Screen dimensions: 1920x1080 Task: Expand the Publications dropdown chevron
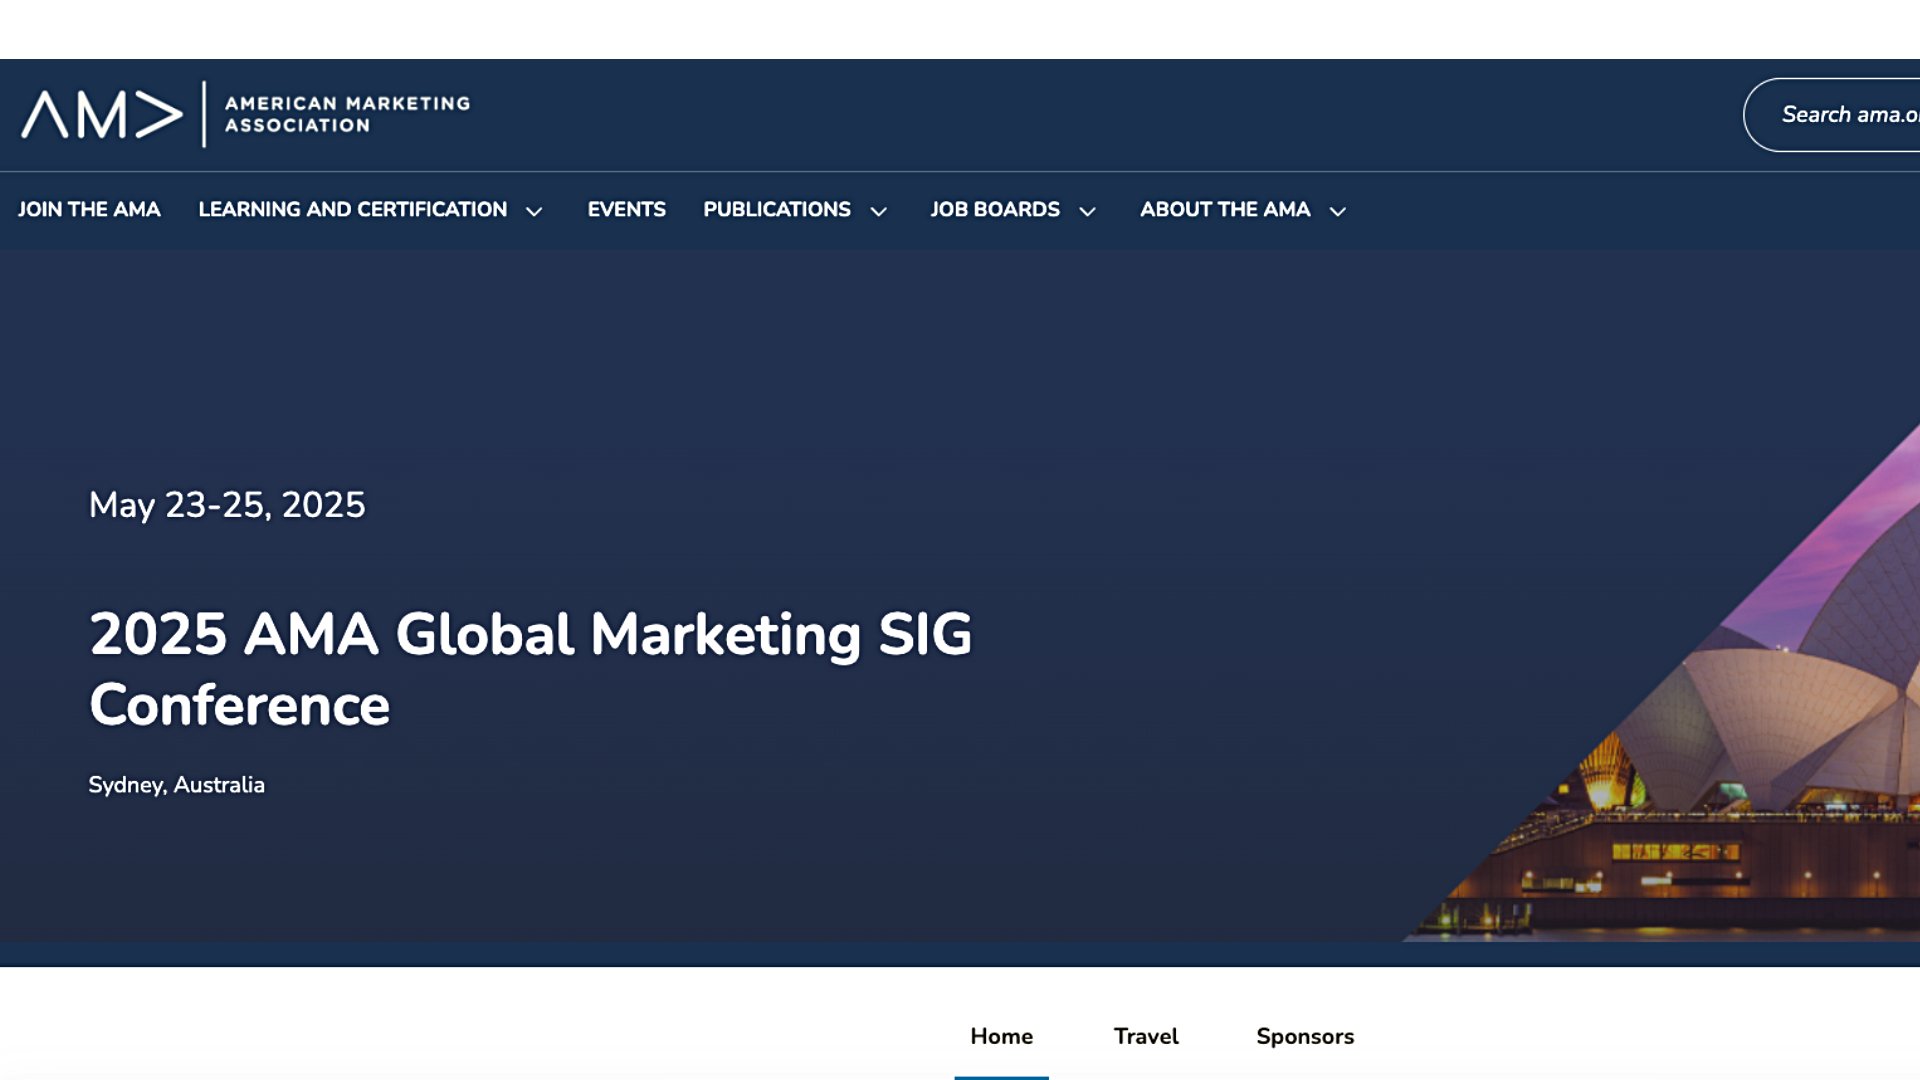click(879, 211)
